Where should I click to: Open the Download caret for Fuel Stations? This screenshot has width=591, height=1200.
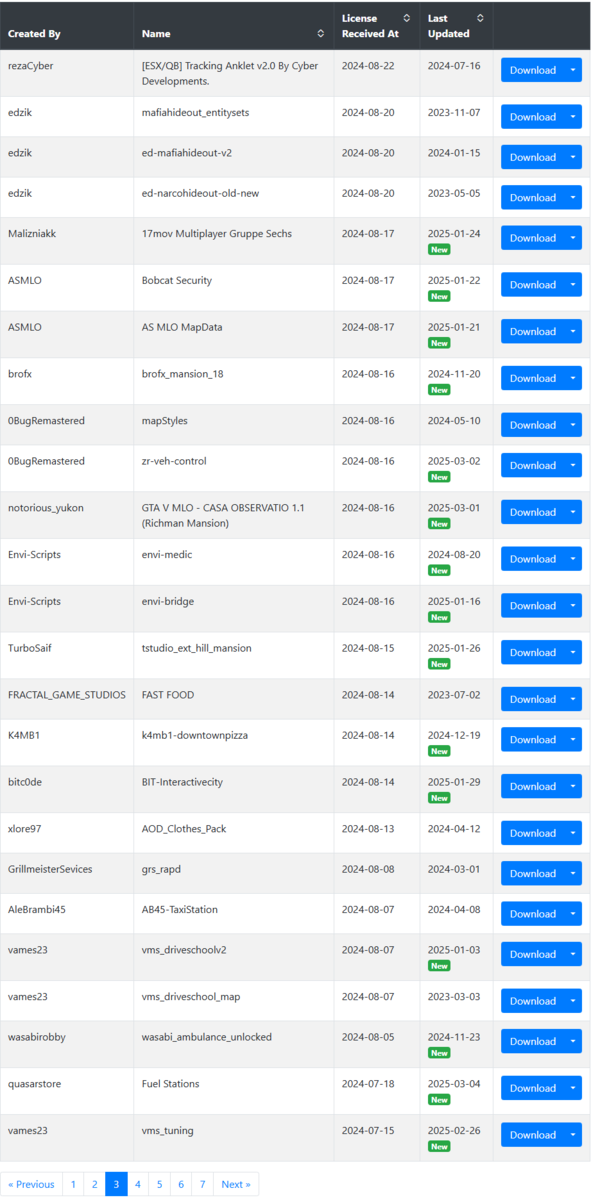click(x=573, y=1088)
